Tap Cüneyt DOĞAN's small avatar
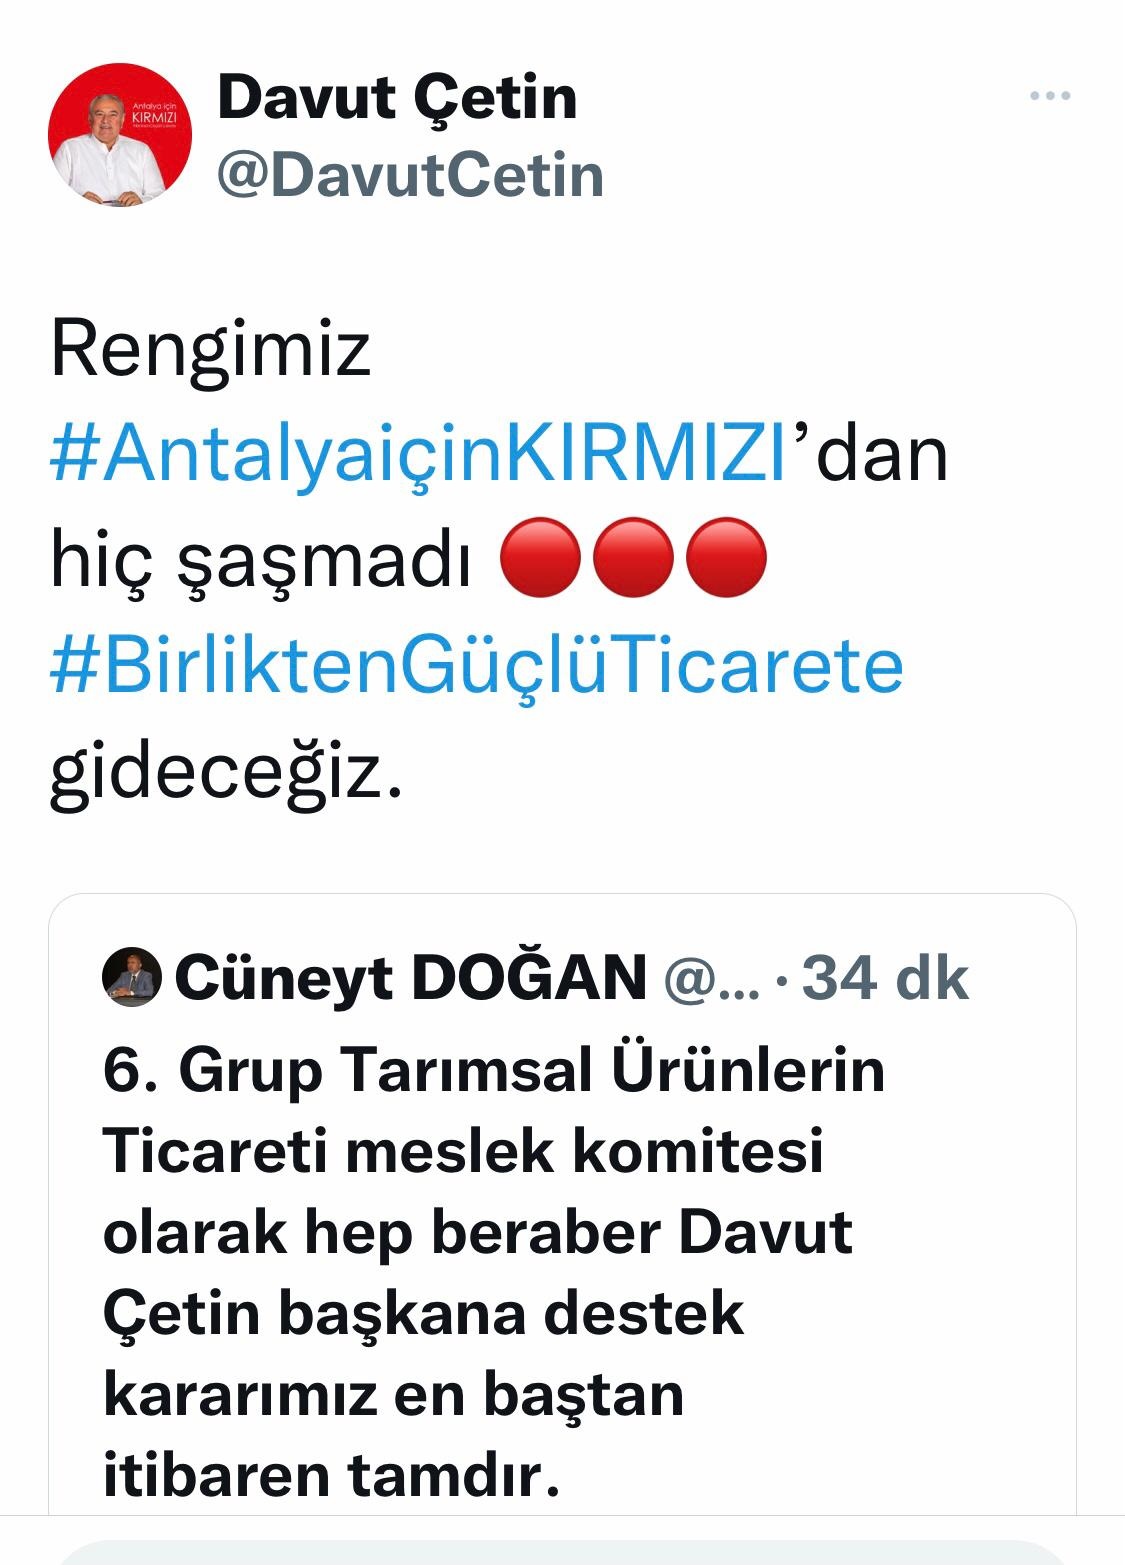 click(132, 977)
